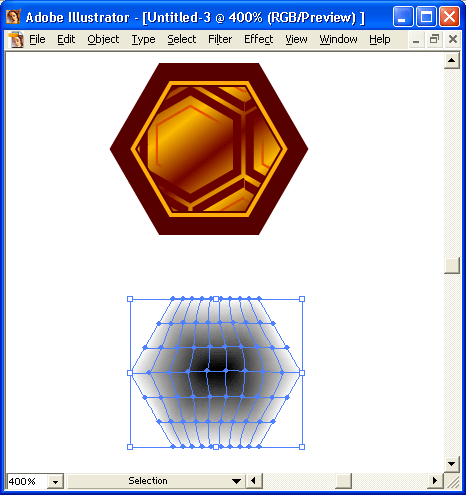Open the Object menu

pyautogui.click(x=103, y=39)
